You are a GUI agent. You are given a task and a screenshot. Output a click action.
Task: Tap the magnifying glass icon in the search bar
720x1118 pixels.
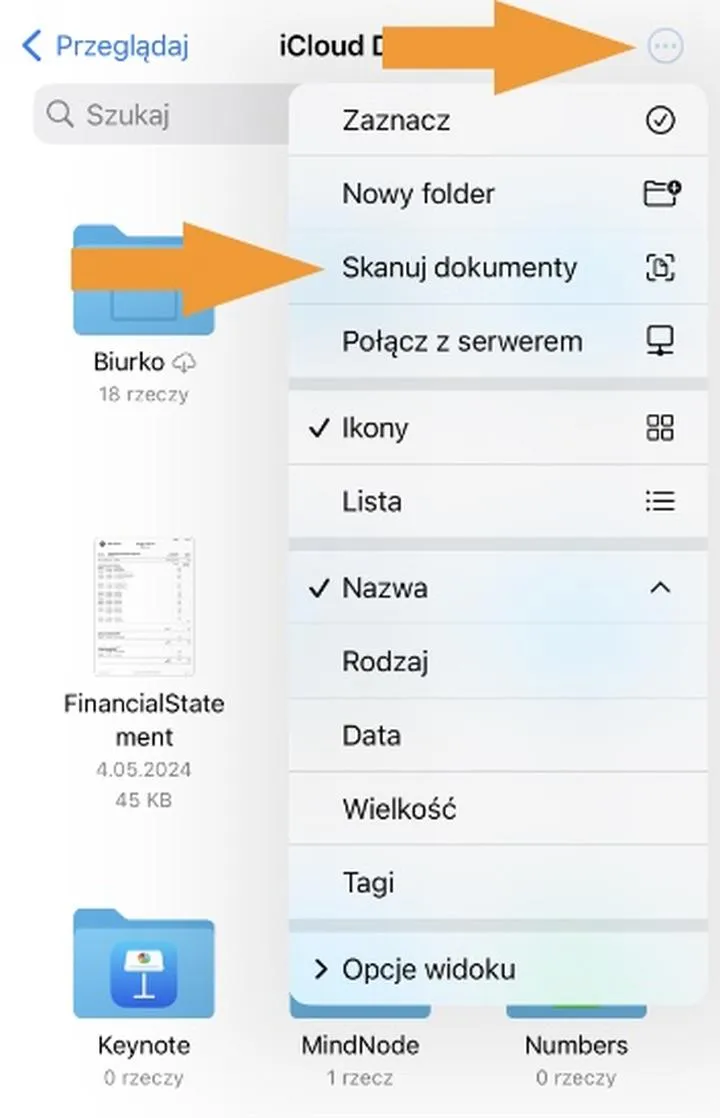click(x=60, y=114)
